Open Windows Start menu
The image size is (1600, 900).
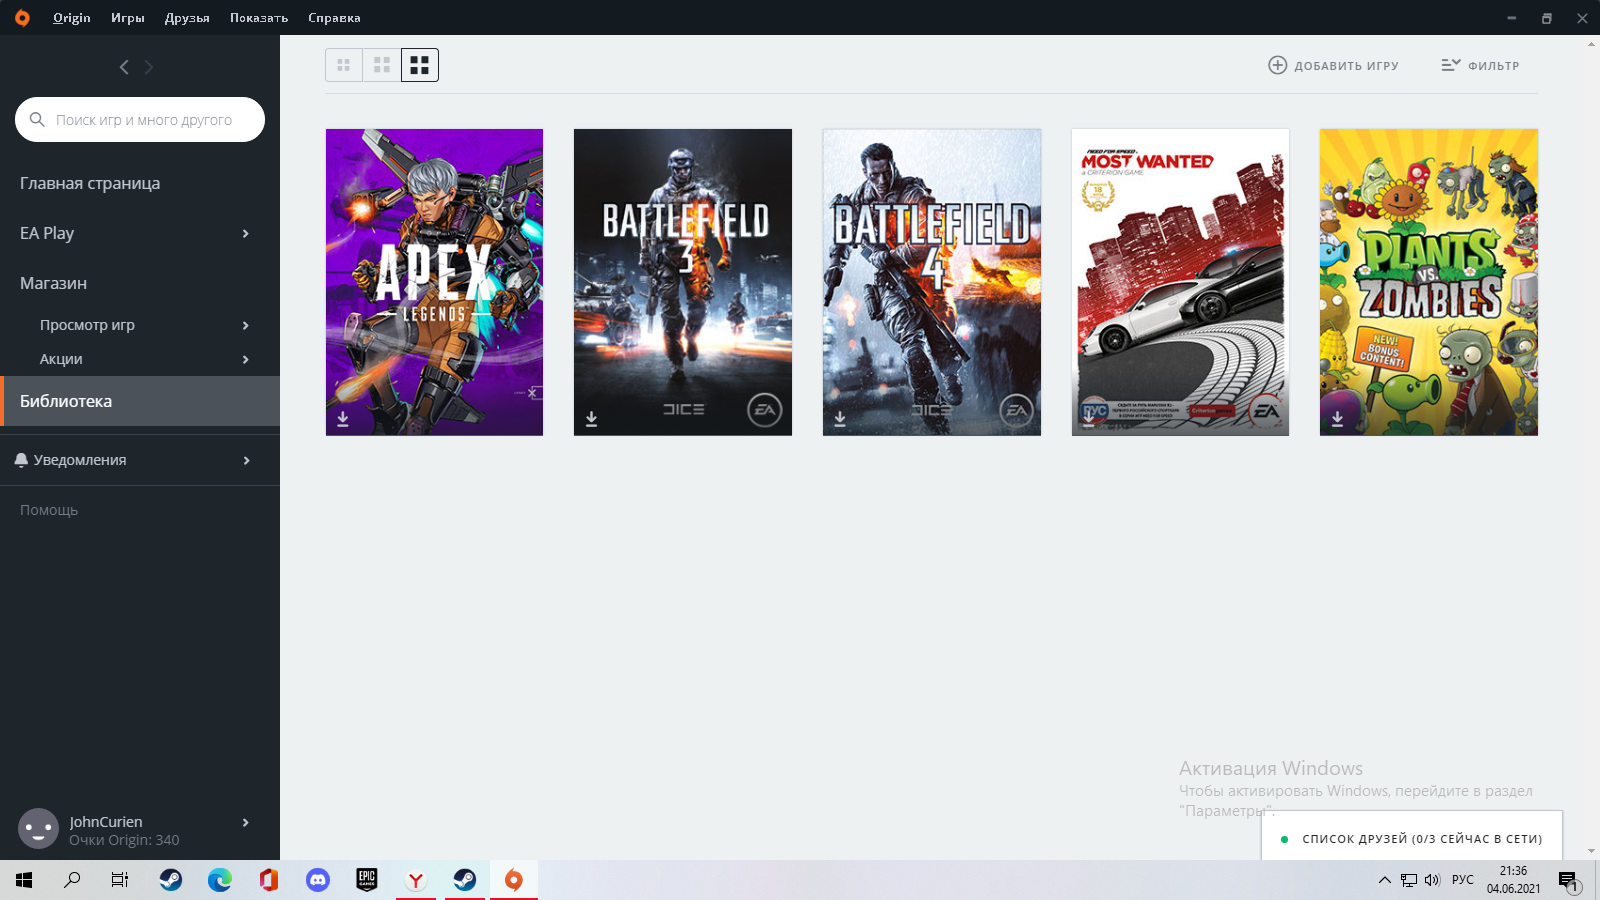pyautogui.click(x=24, y=880)
